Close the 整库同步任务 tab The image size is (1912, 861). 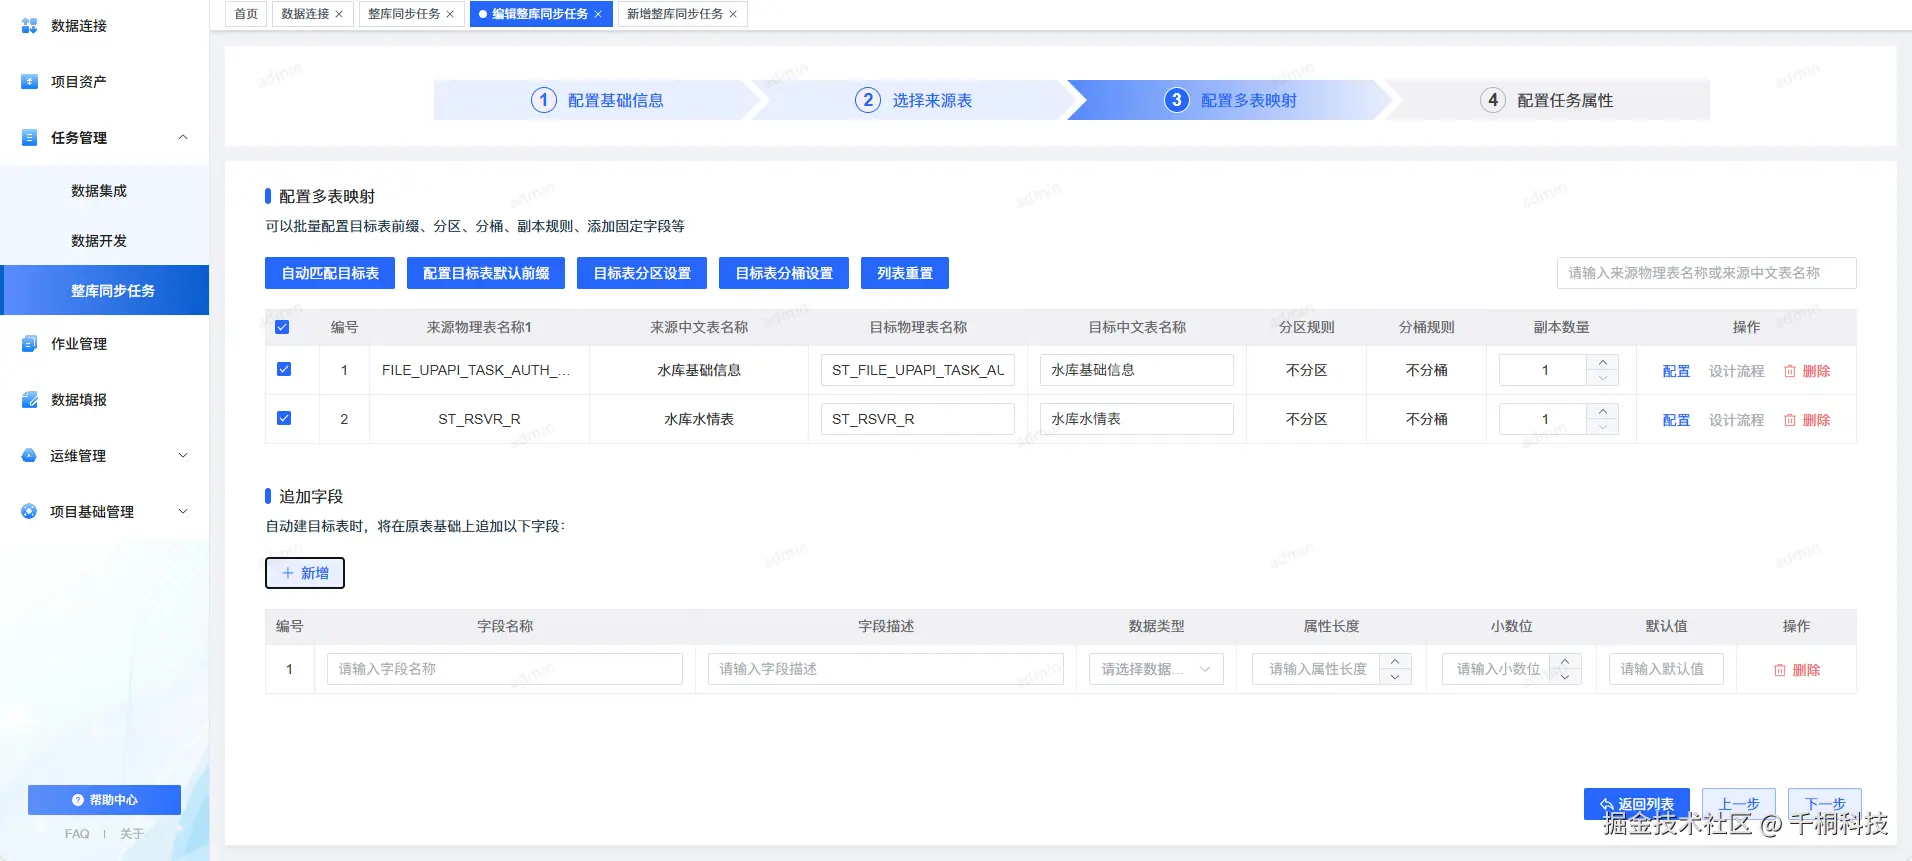450,14
